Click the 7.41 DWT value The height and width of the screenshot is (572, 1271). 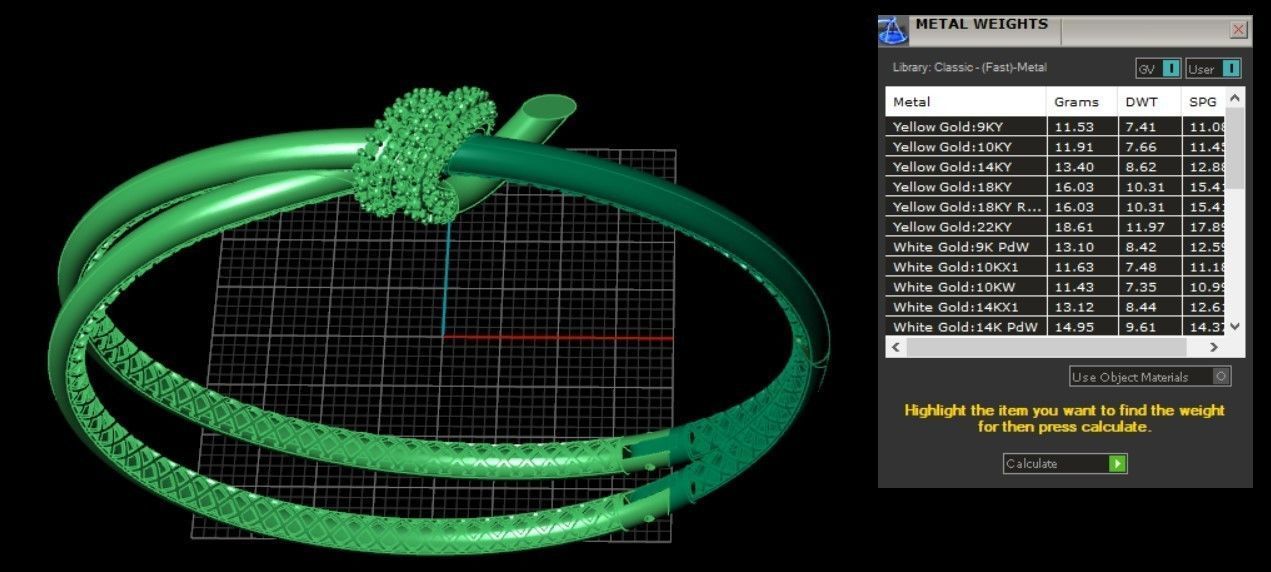pos(1141,127)
